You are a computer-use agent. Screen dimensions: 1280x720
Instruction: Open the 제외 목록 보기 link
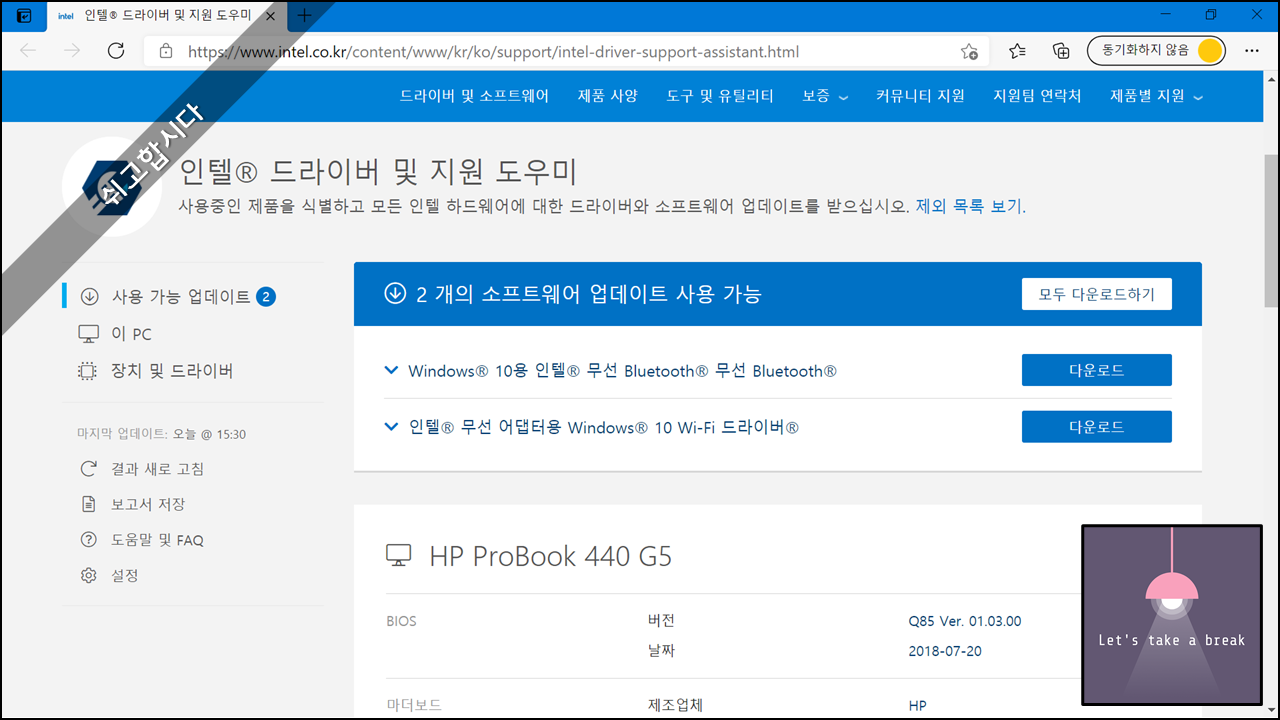click(971, 206)
